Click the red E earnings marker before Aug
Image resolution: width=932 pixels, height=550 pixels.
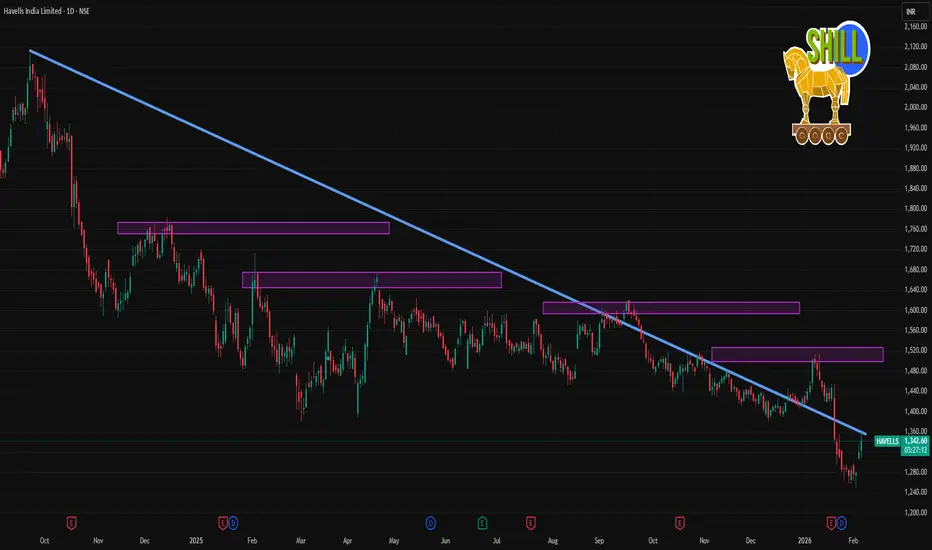(x=531, y=523)
